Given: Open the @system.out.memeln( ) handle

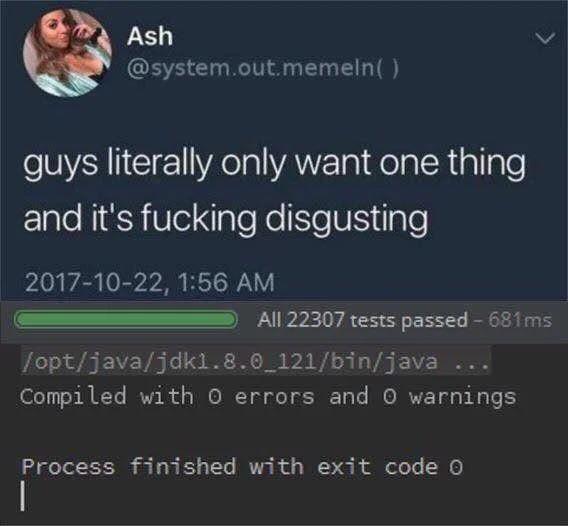Looking at the screenshot, I should pos(263,68).
